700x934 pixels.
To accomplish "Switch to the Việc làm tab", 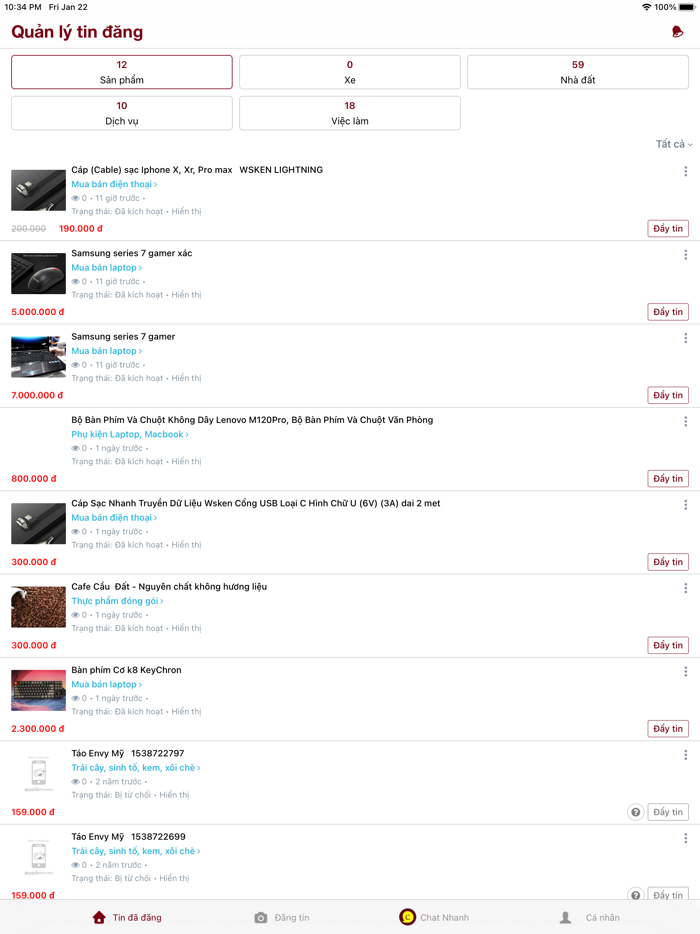I will tap(350, 113).
